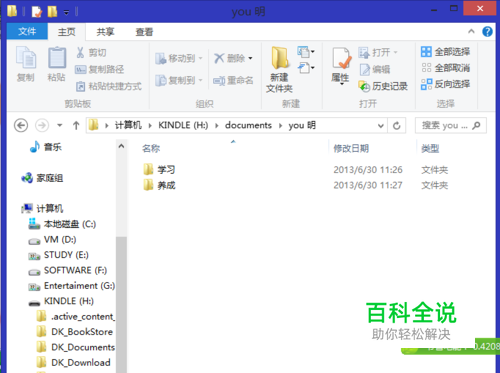Screen dimensions: 500x373
Task: Switch to the Share (共享) tab
Action: [x=105, y=32]
